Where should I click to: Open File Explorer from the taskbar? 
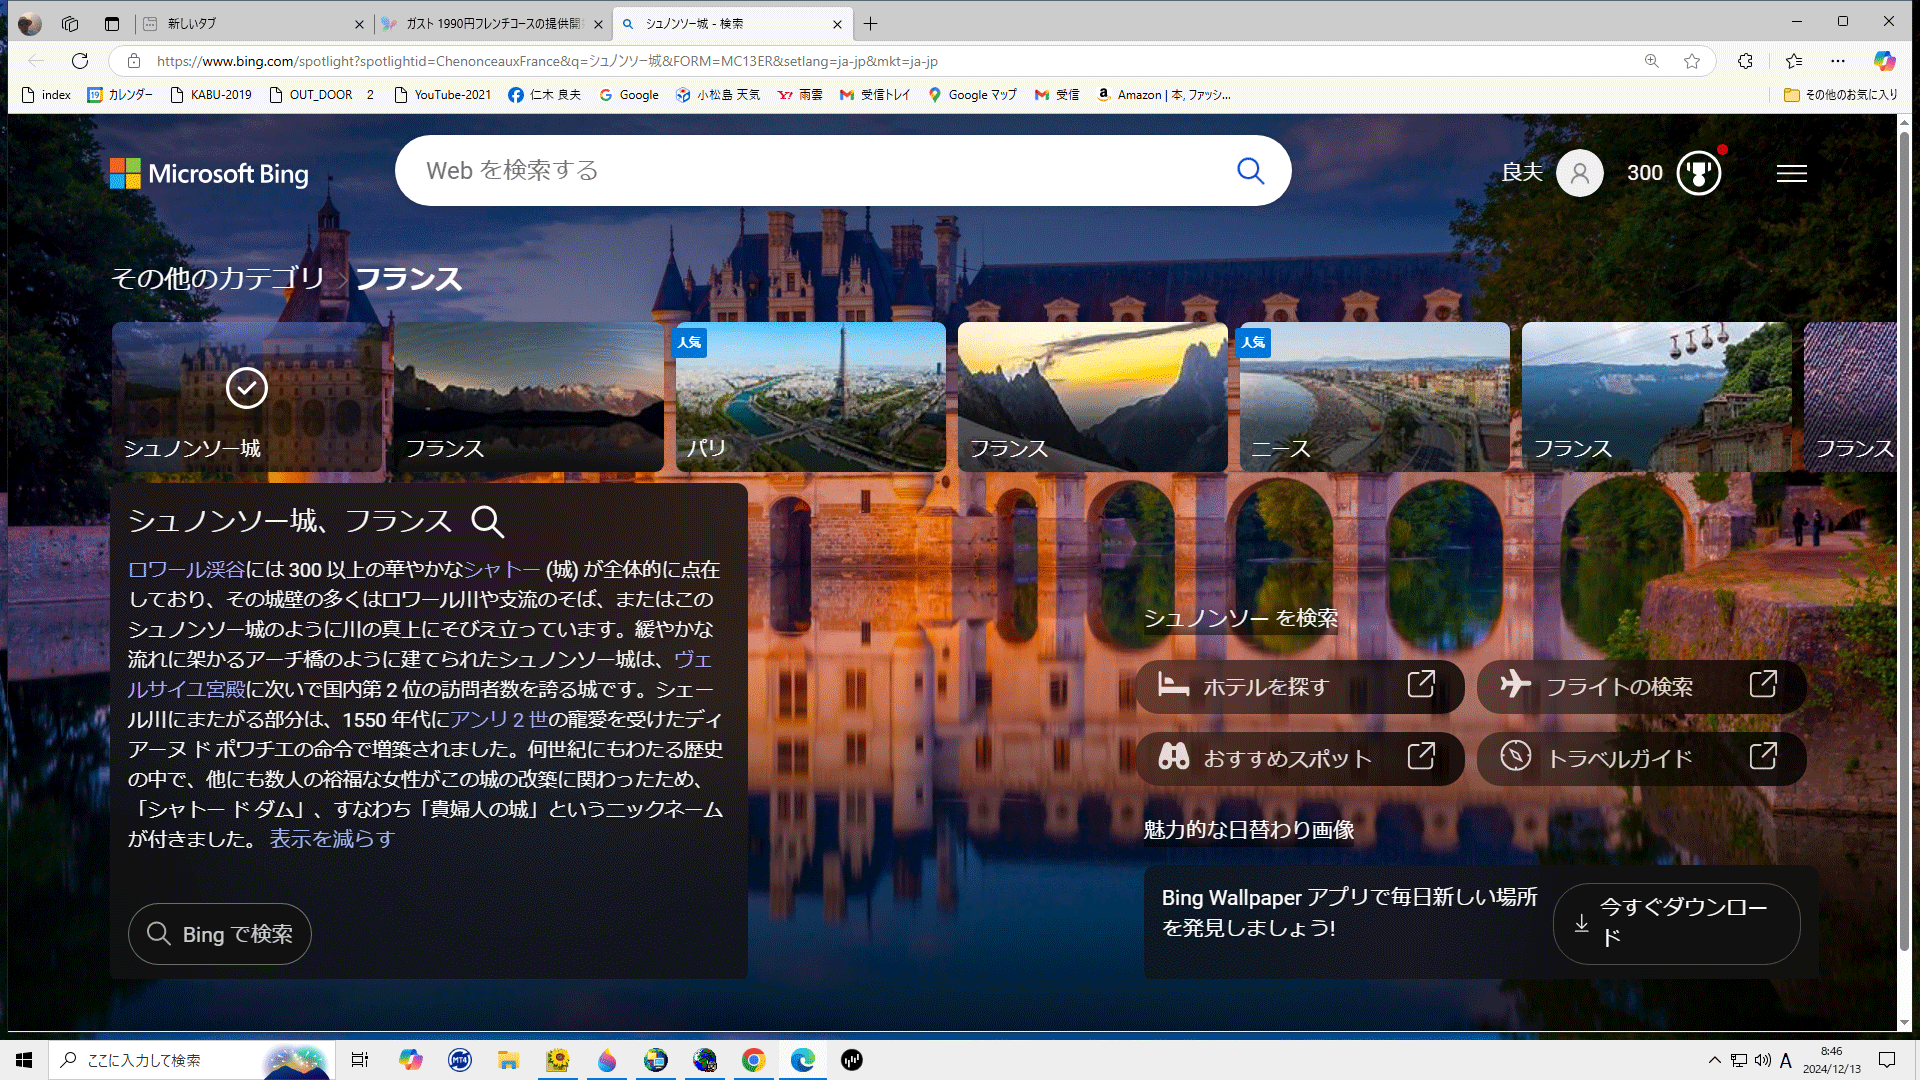(509, 1060)
